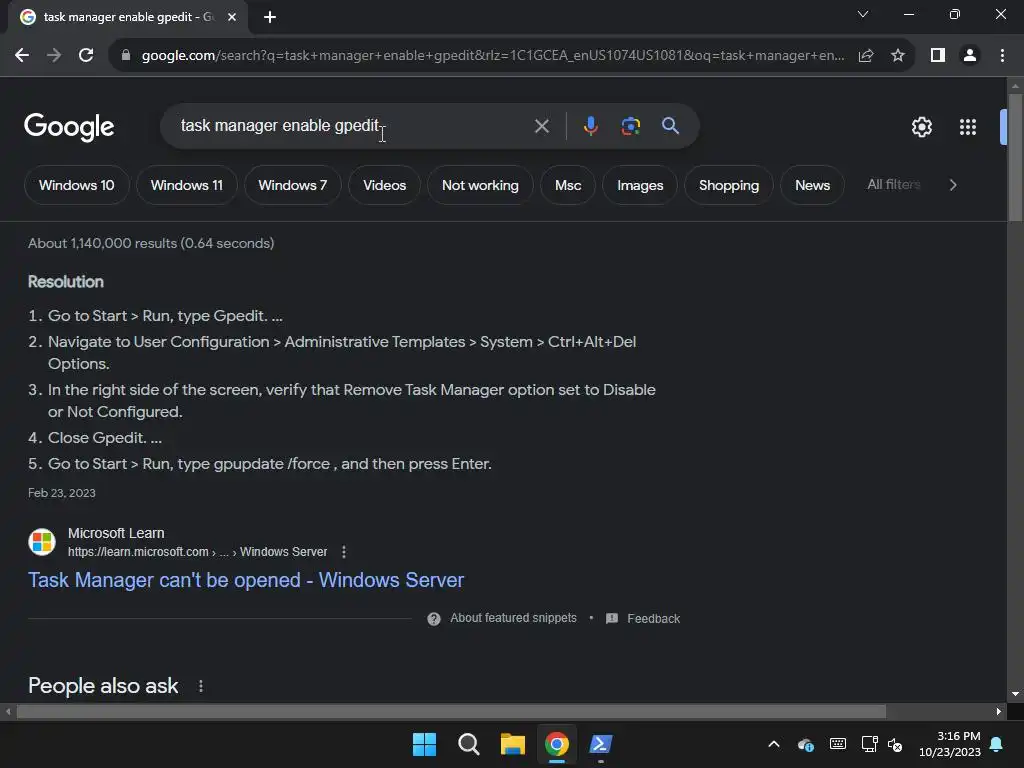Open Microsoft Learn result options menu
1024x768 pixels.
(344, 552)
